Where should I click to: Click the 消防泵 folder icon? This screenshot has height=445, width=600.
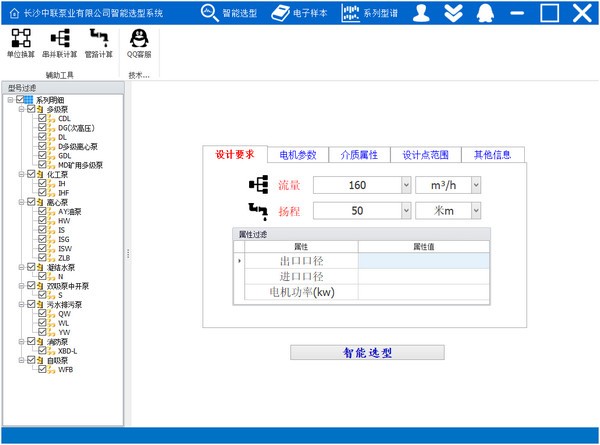(40, 342)
